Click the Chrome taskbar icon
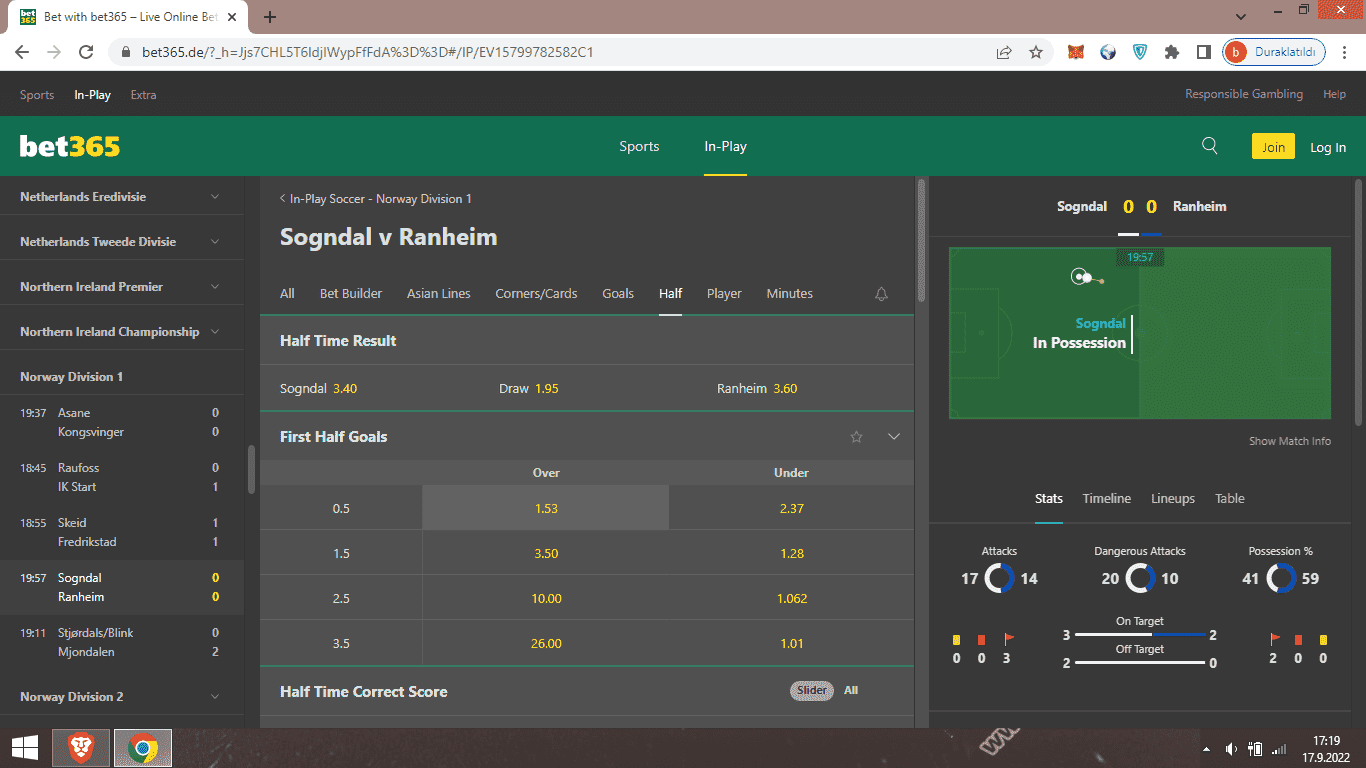 (143, 747)
